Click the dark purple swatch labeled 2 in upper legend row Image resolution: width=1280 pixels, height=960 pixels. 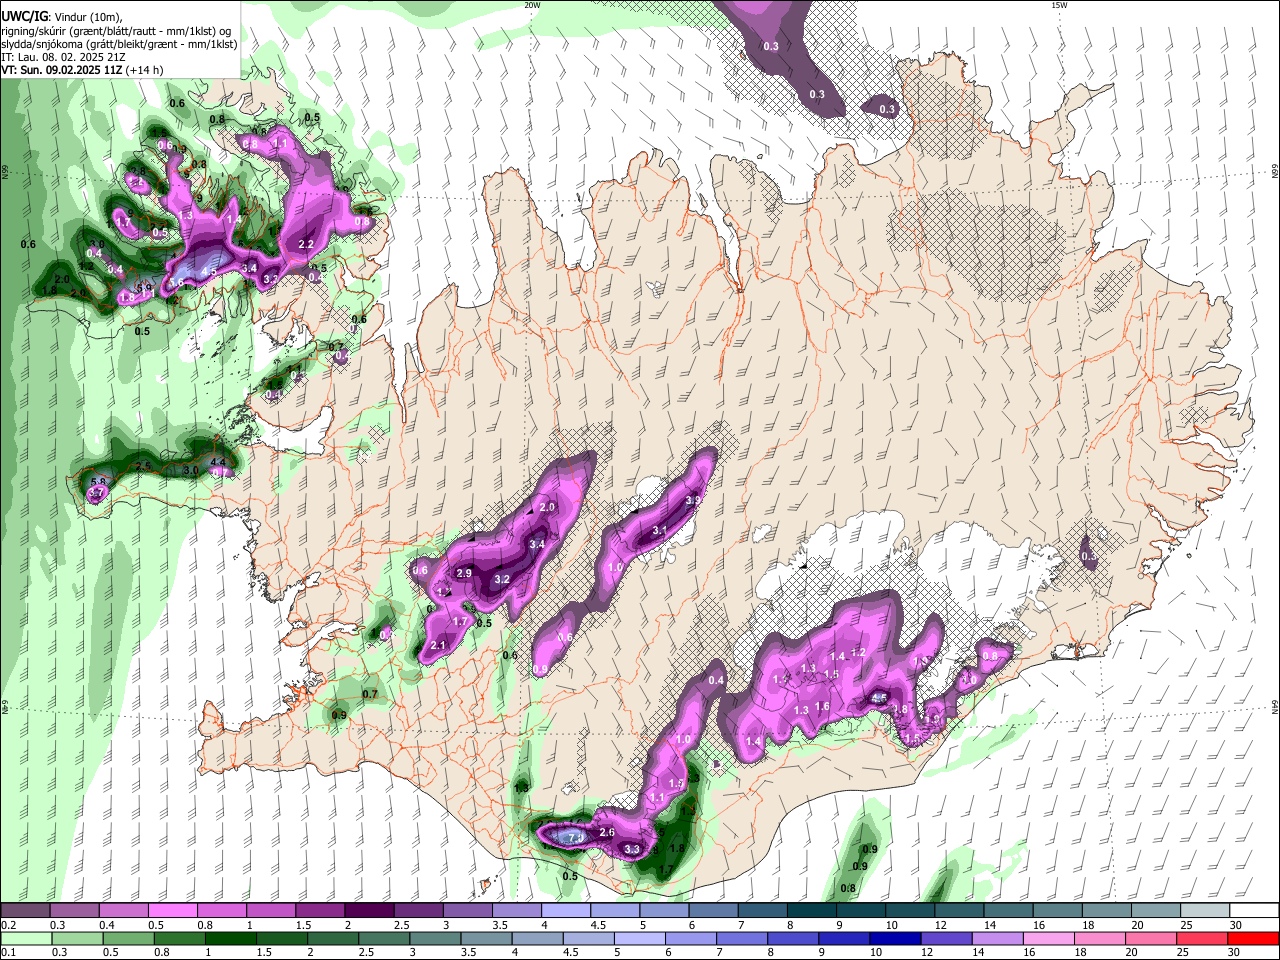368,911
